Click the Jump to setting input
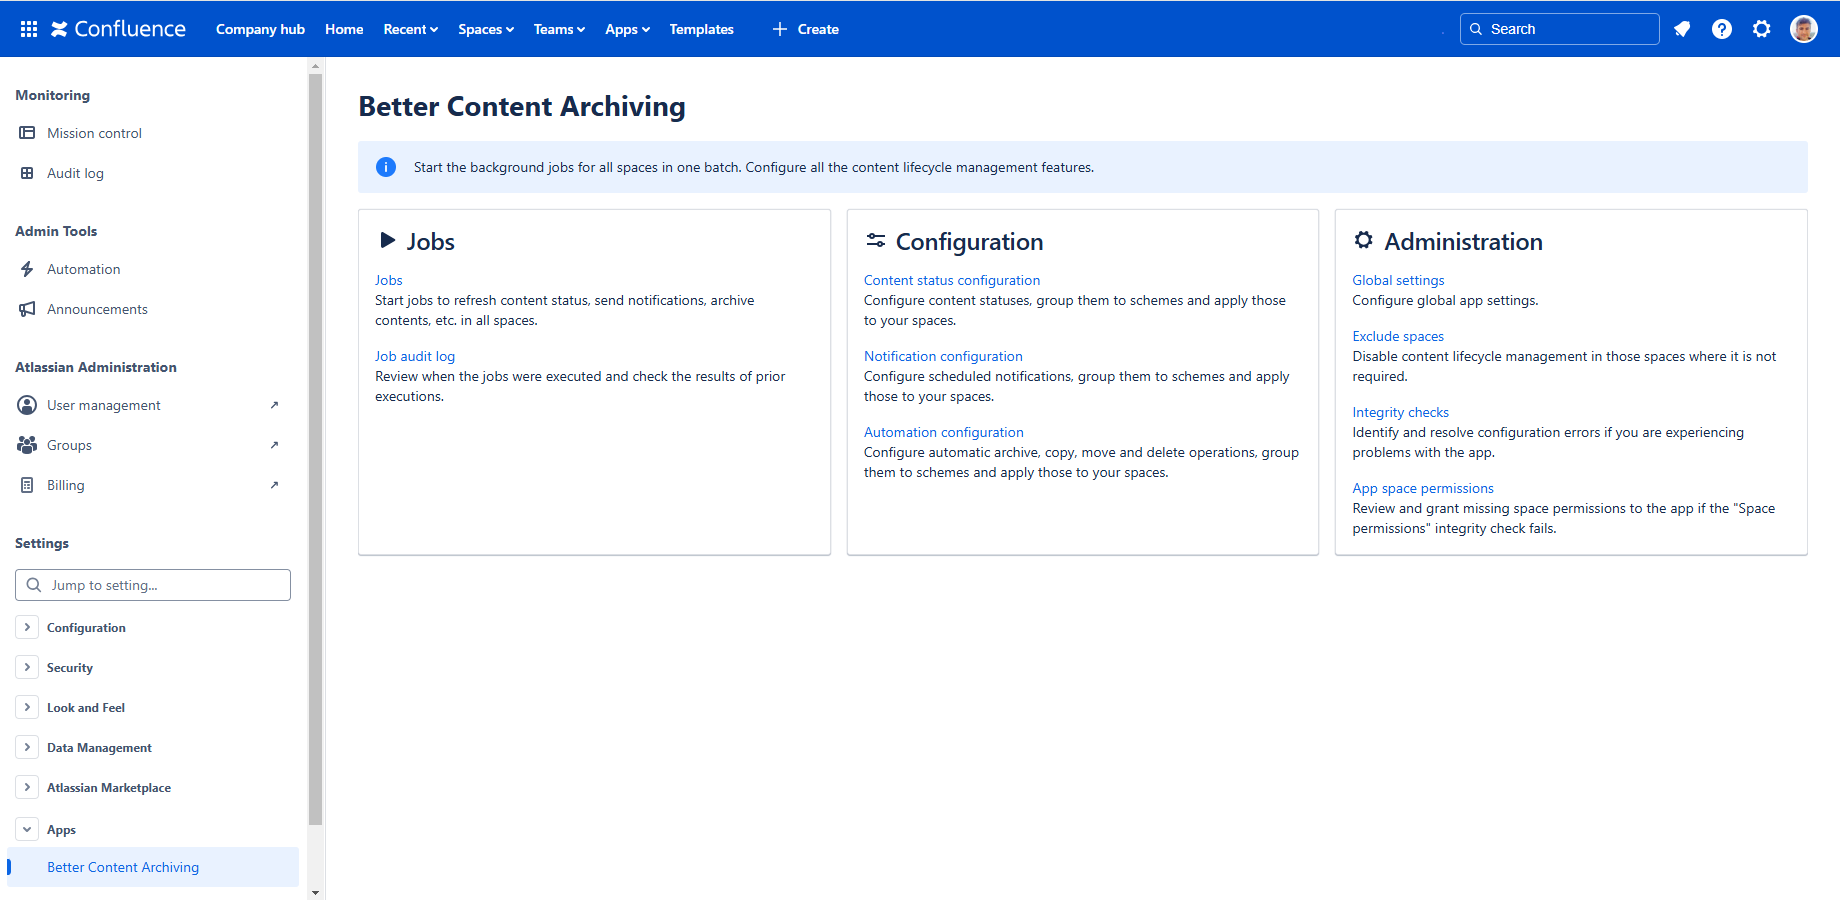The image size is (1840, 900). click(x=153, y=585)
